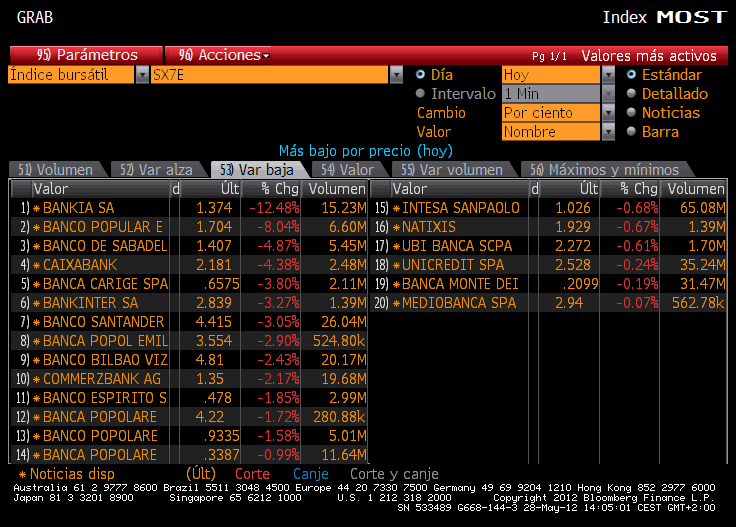Open the Por ciento dropdown arrow
736x527 pixels.
(608, 113)
